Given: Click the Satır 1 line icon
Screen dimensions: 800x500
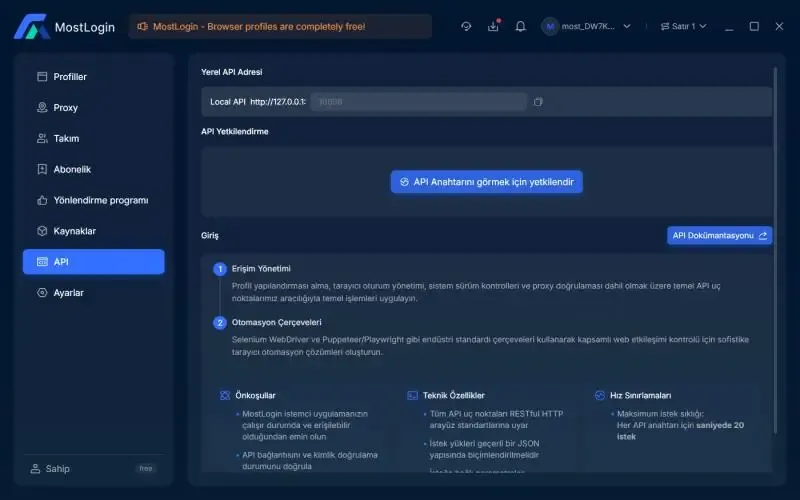Looking at the screenshot, I should (x=665, y=26).
